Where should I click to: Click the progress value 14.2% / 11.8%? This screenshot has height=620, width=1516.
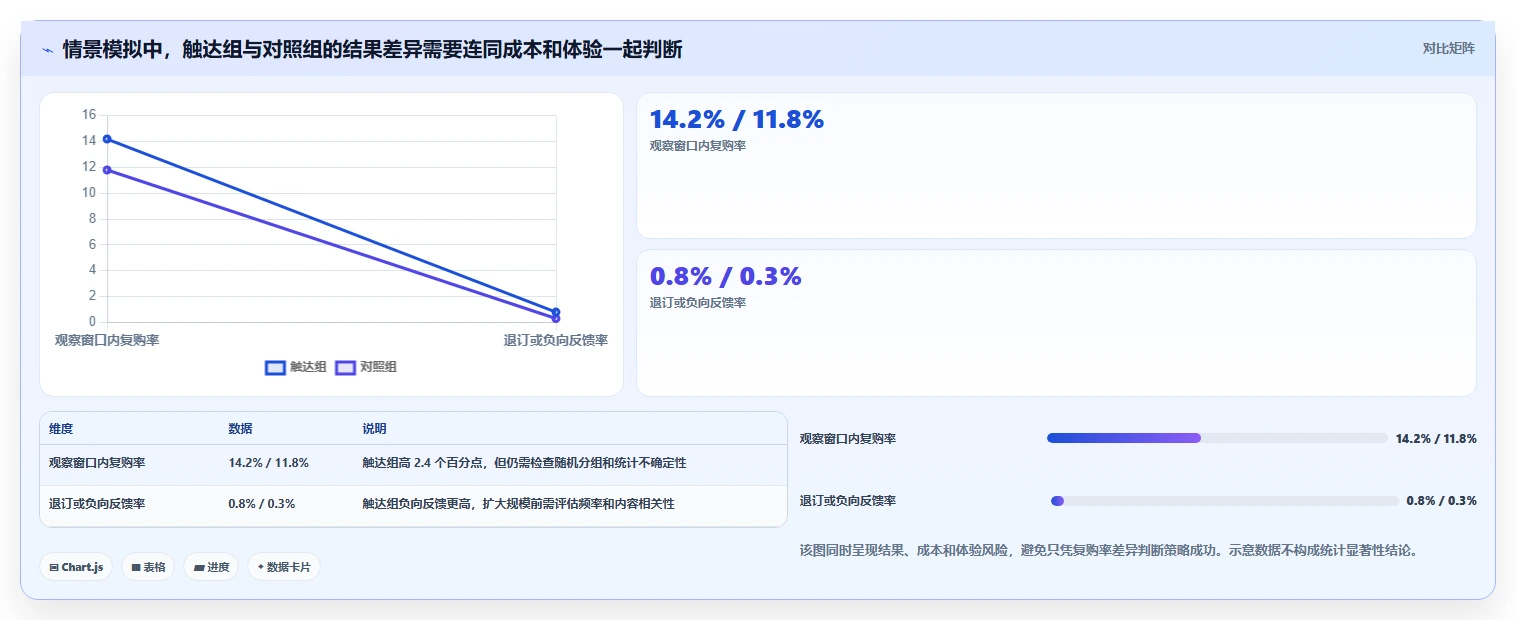1436,439
